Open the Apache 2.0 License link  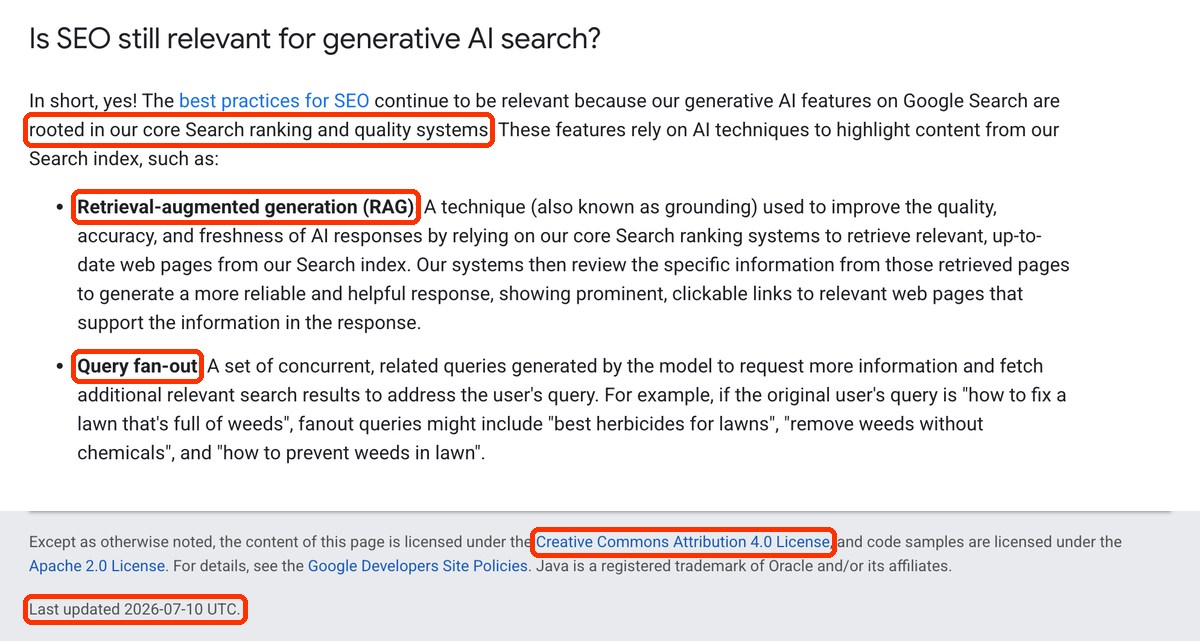click(97, 566)
